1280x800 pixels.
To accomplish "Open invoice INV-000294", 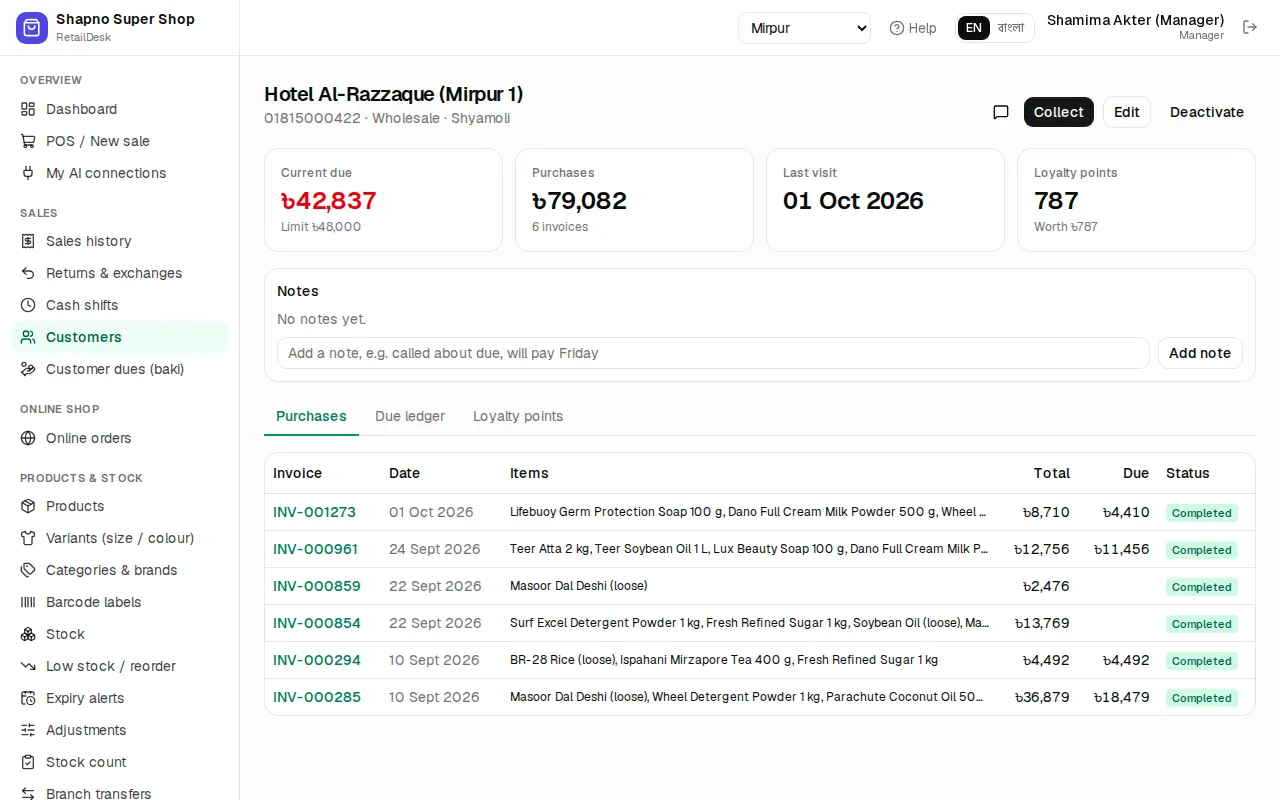I will click(x=317, y=660).
